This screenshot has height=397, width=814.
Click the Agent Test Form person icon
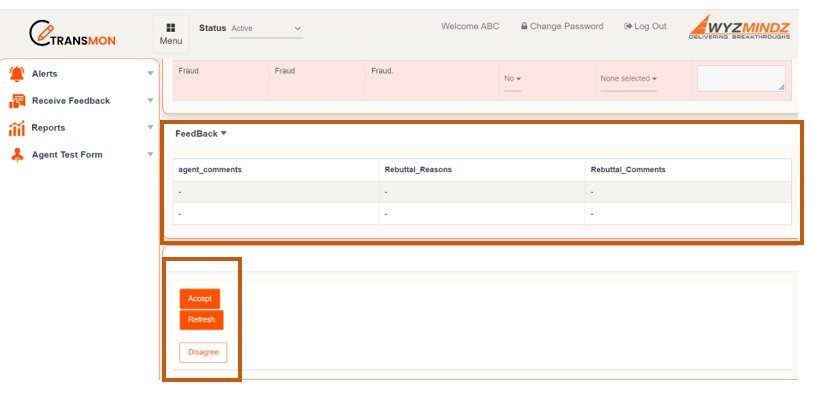tap(17, 155)
